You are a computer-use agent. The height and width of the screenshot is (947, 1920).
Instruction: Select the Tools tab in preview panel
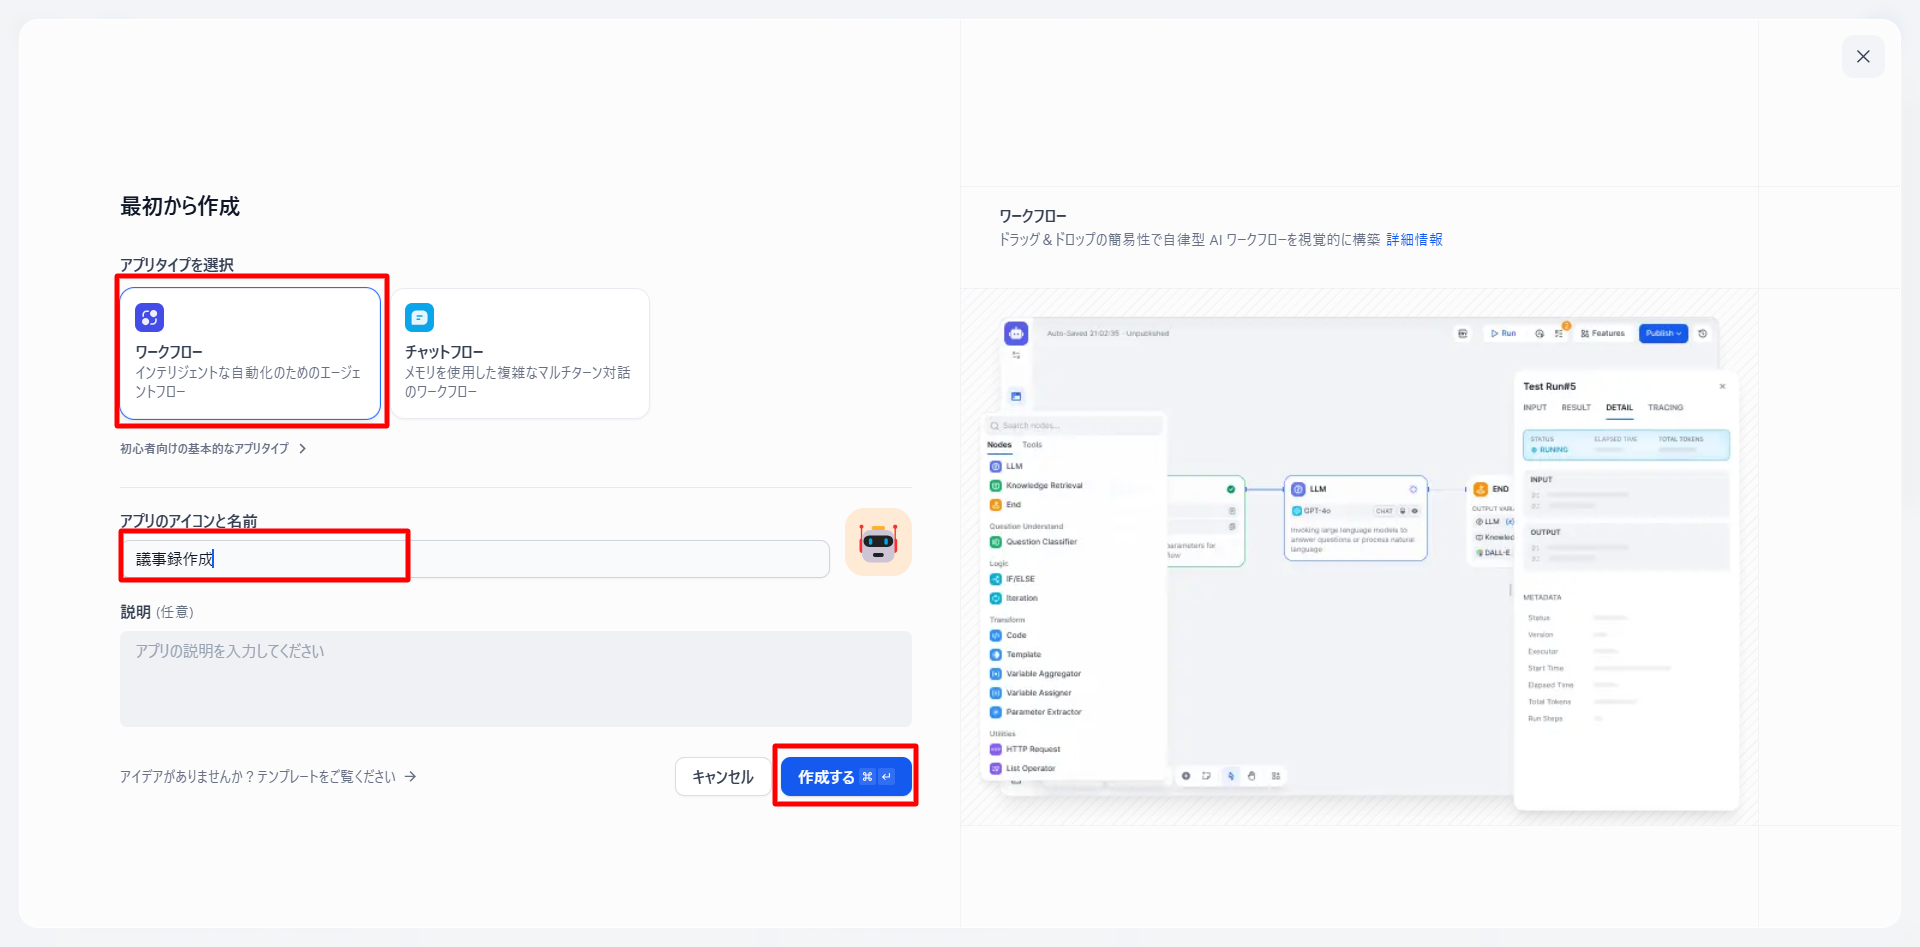pos(1032,445)
